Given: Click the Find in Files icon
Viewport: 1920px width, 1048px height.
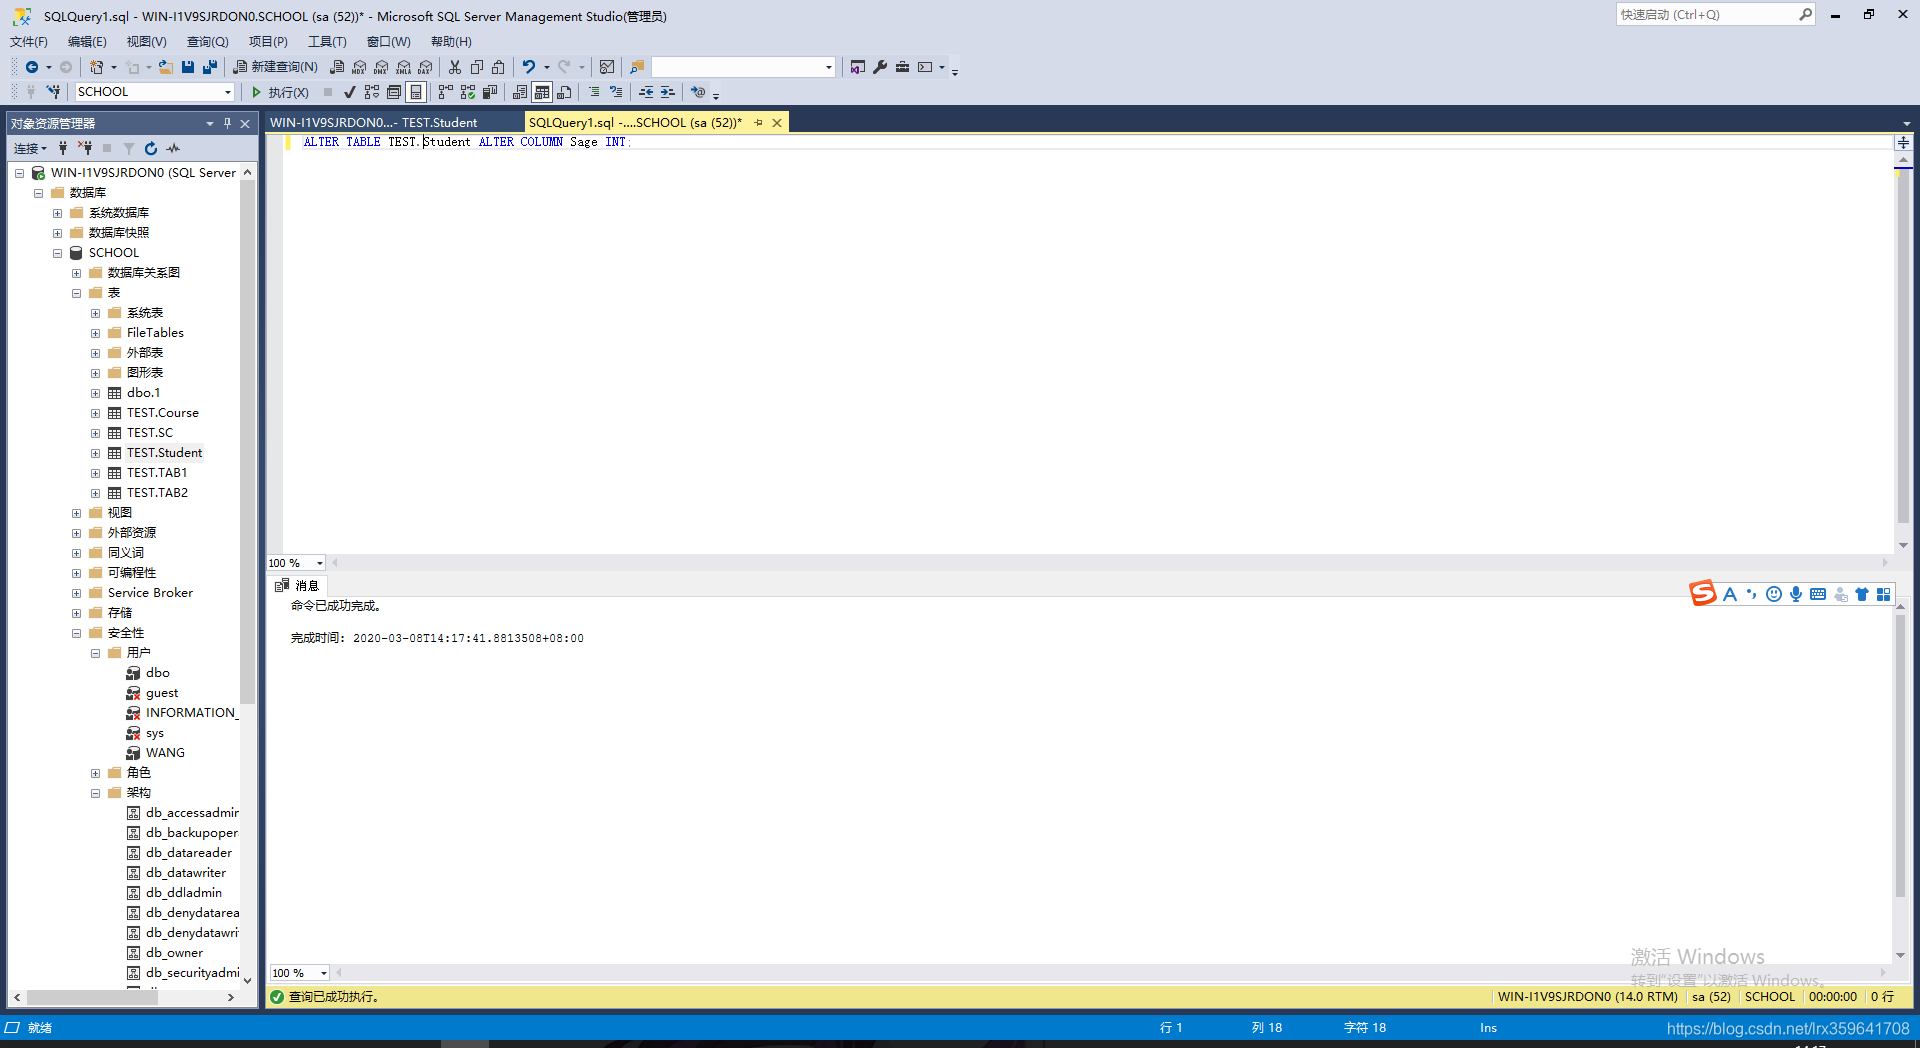Looking at the screenshot, I should (636, 67).
